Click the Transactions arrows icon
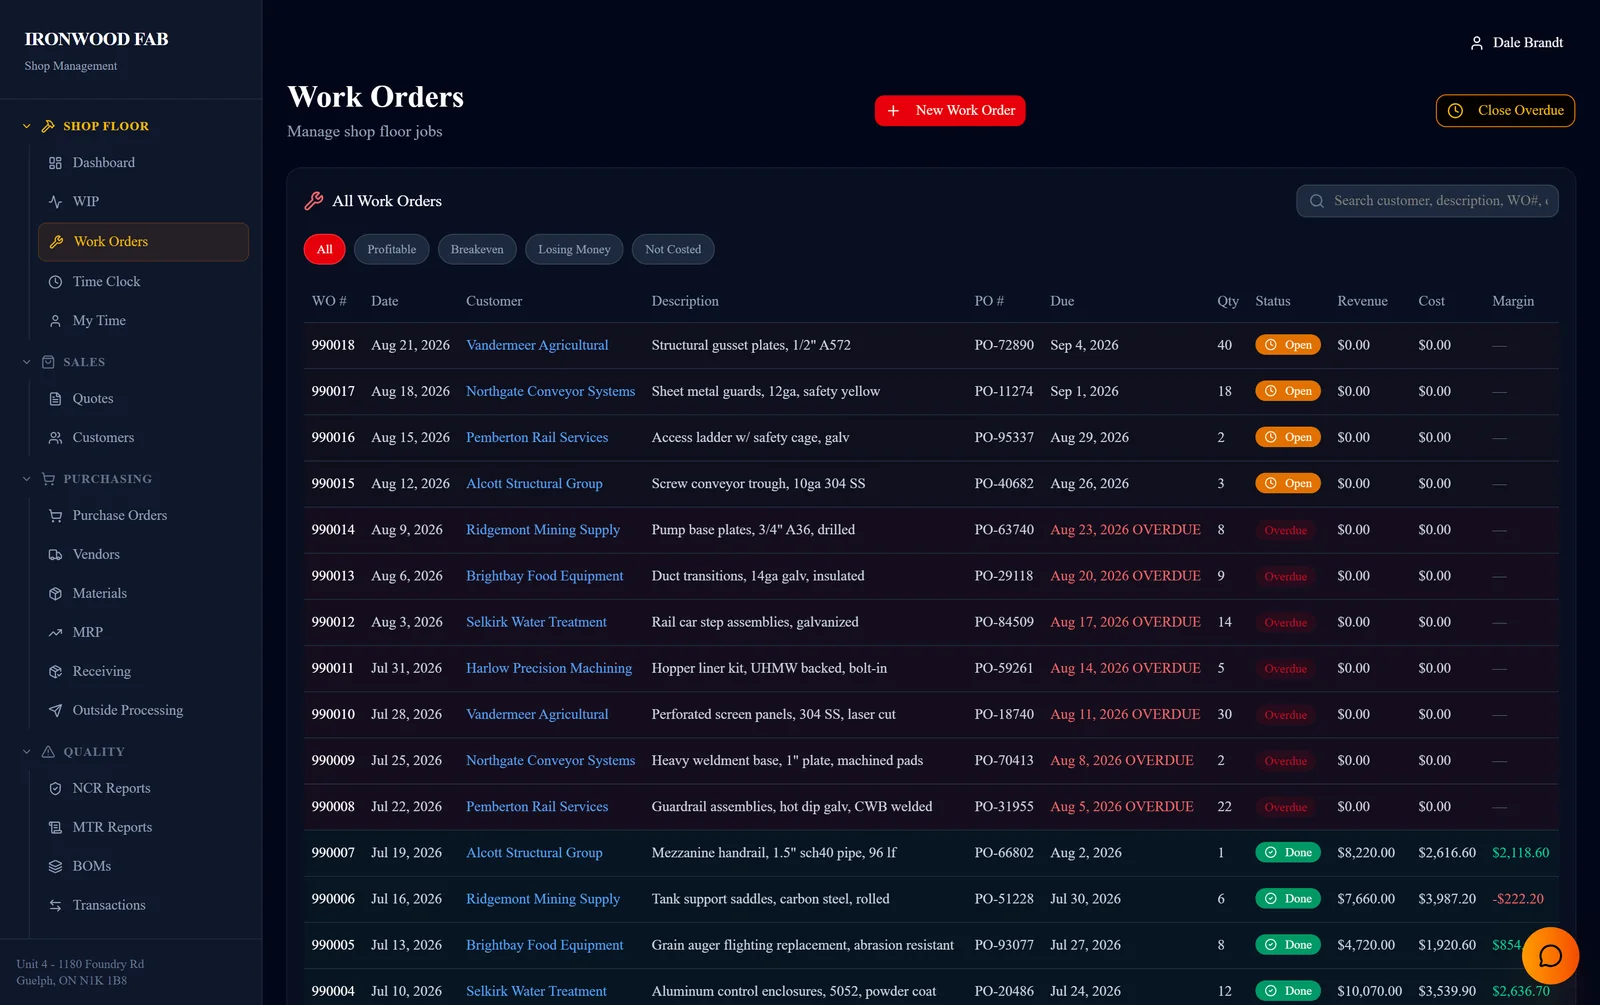 55,906
